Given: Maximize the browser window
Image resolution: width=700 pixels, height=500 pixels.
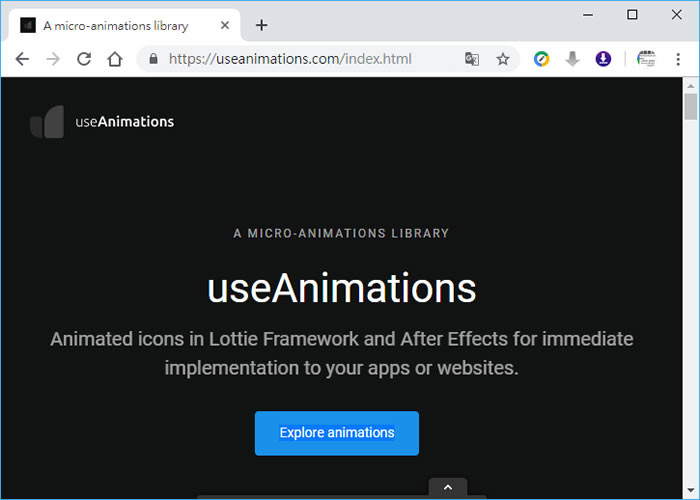Looking at the screenshot, I should click(632, 14).
